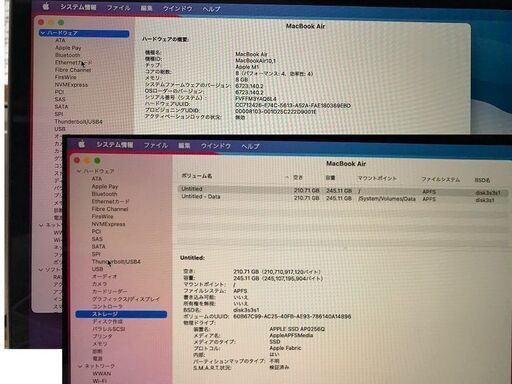This screenshot has height=384, width=512.
Task: Sort by 空き column header
Action: coord(298,177)
